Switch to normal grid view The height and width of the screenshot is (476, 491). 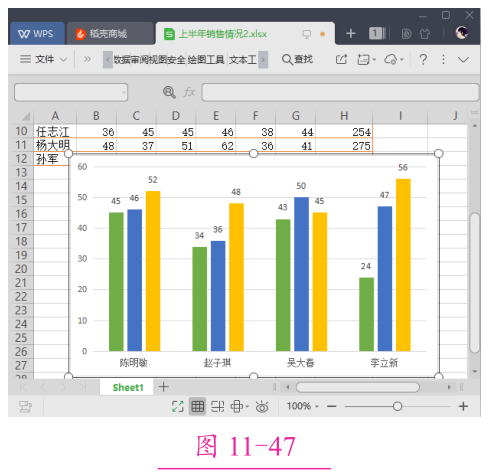tap(198, 406)
